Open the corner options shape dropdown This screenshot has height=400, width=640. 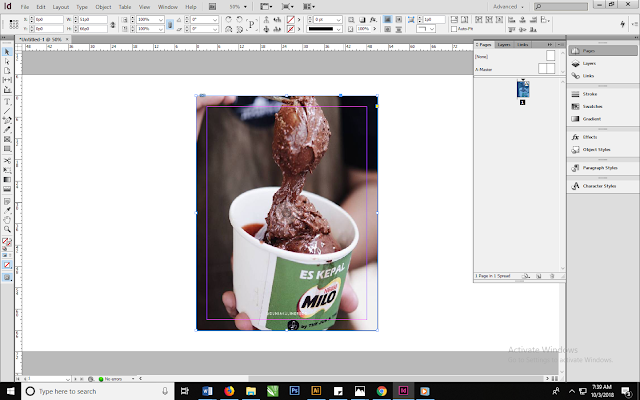point(432,29)
